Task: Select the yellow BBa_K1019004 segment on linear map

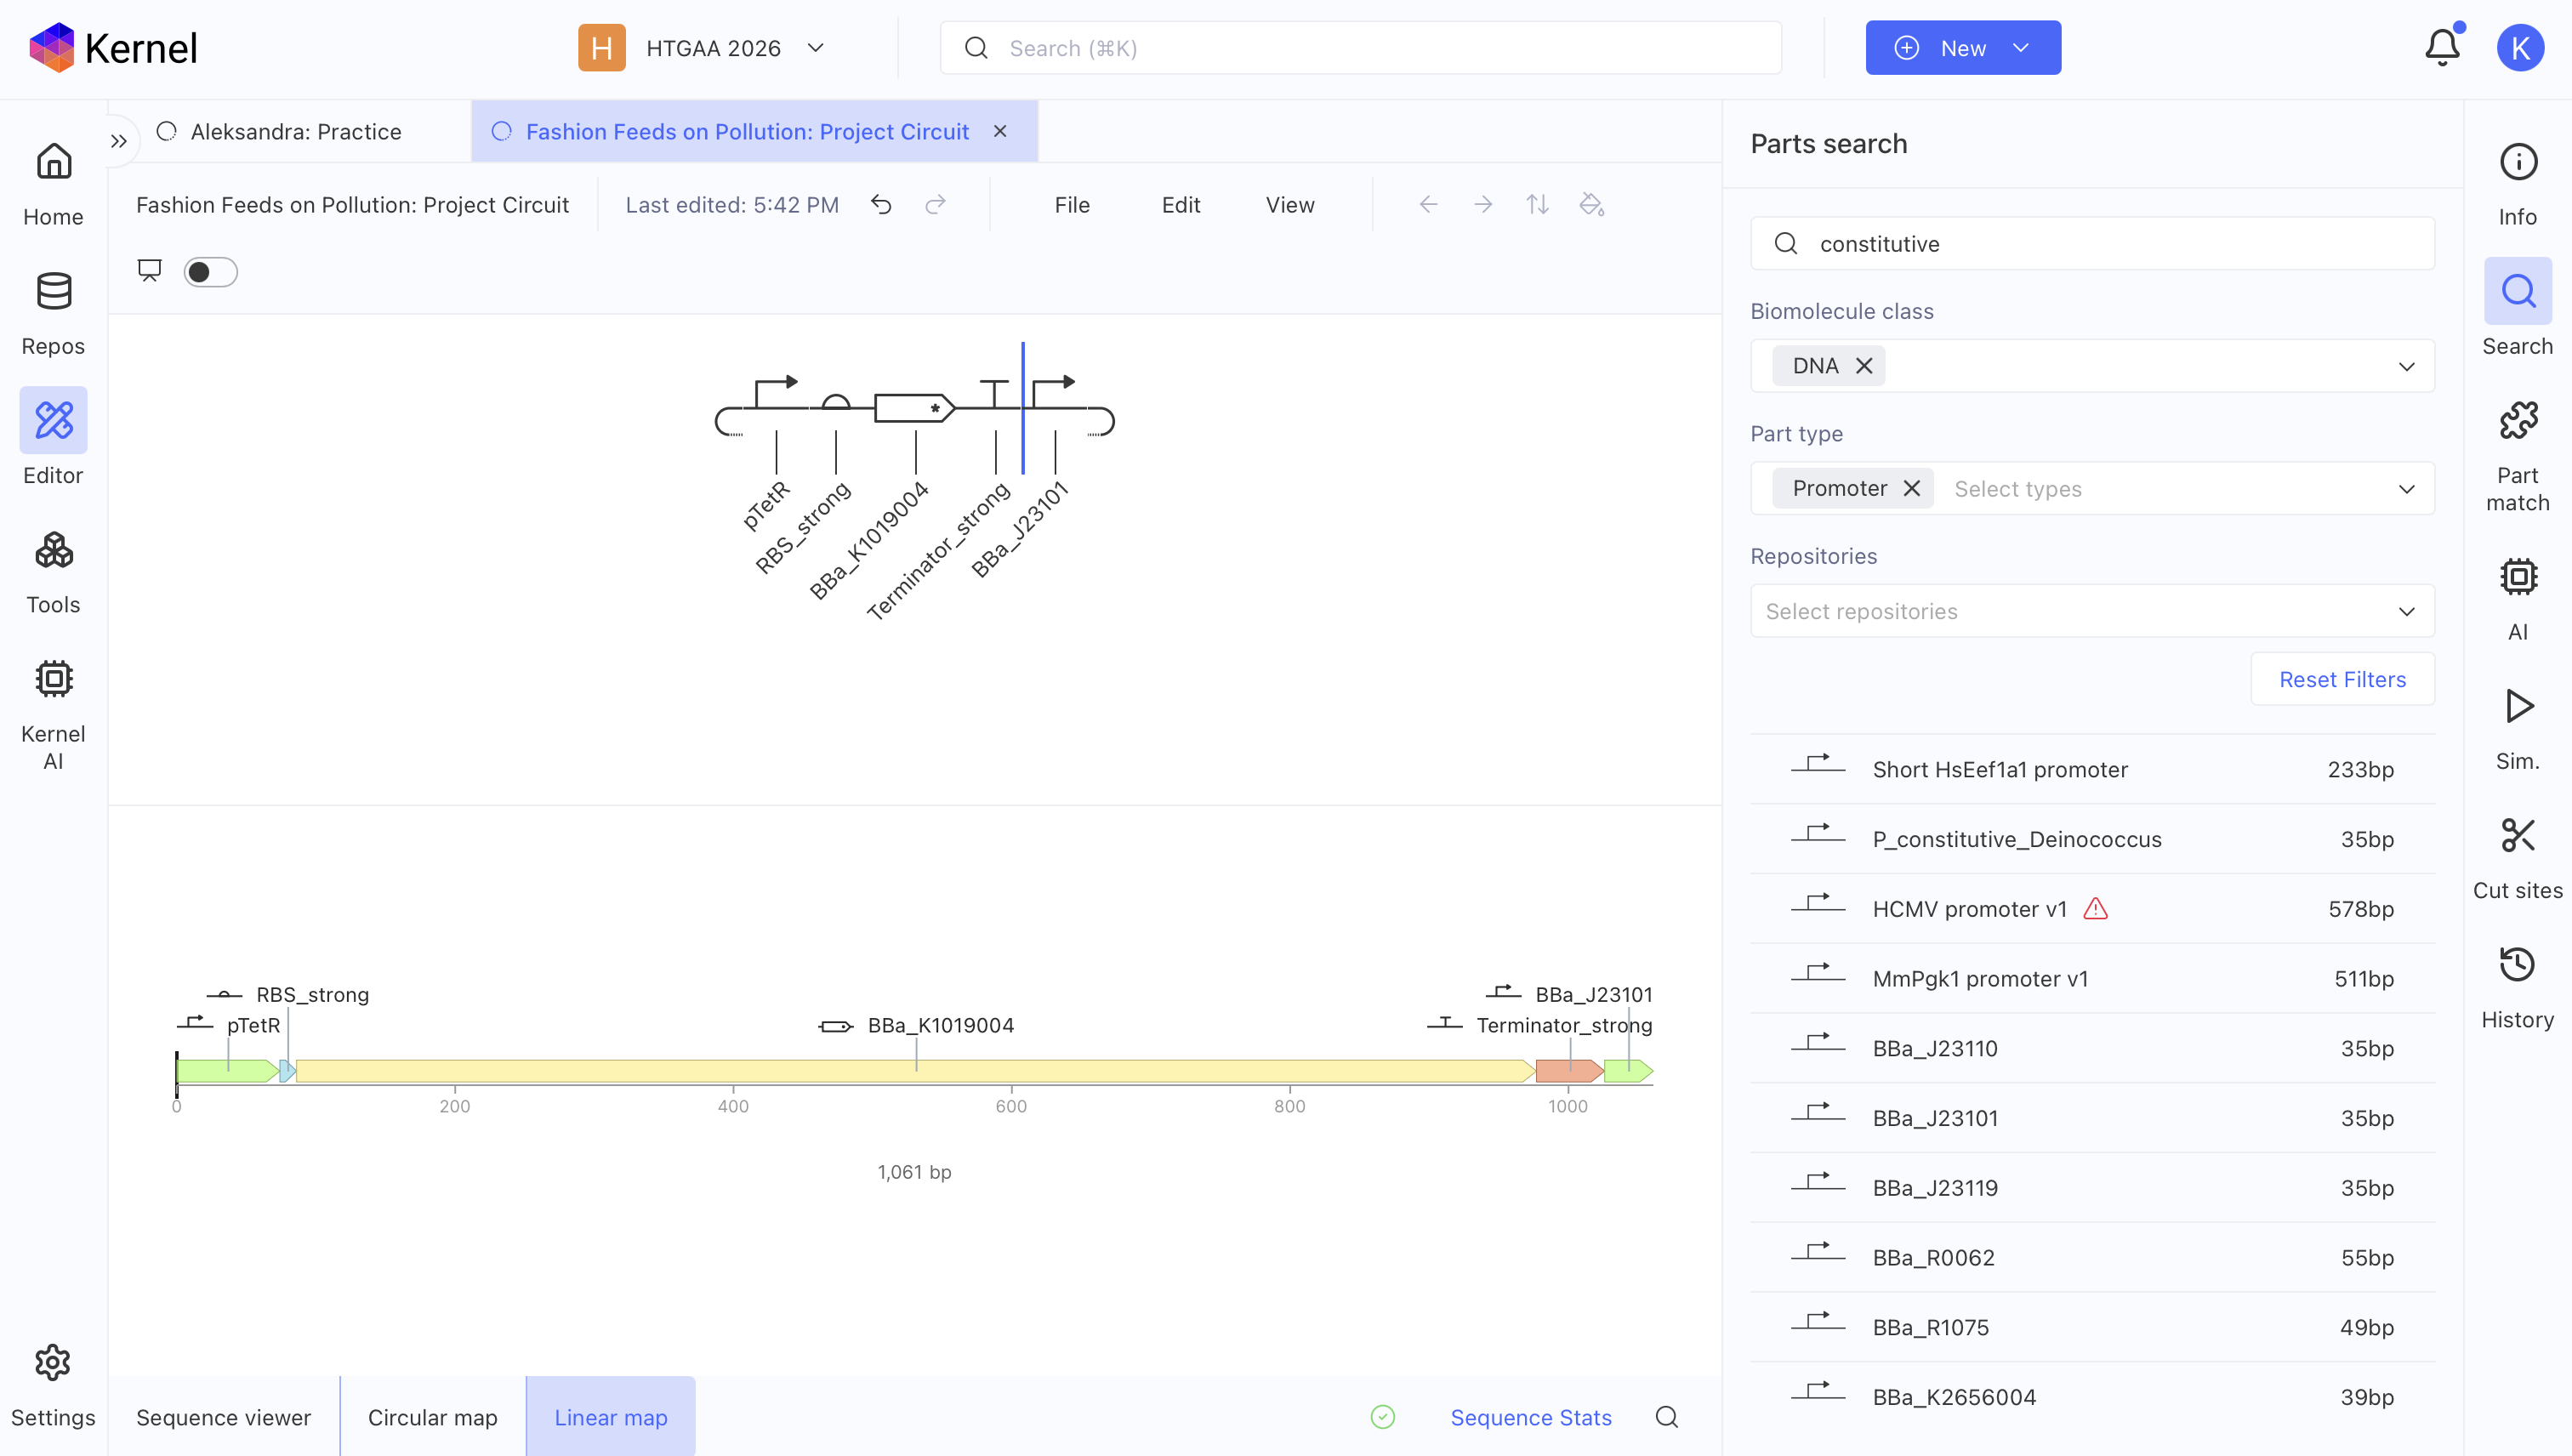Action: click(915, 1071)
